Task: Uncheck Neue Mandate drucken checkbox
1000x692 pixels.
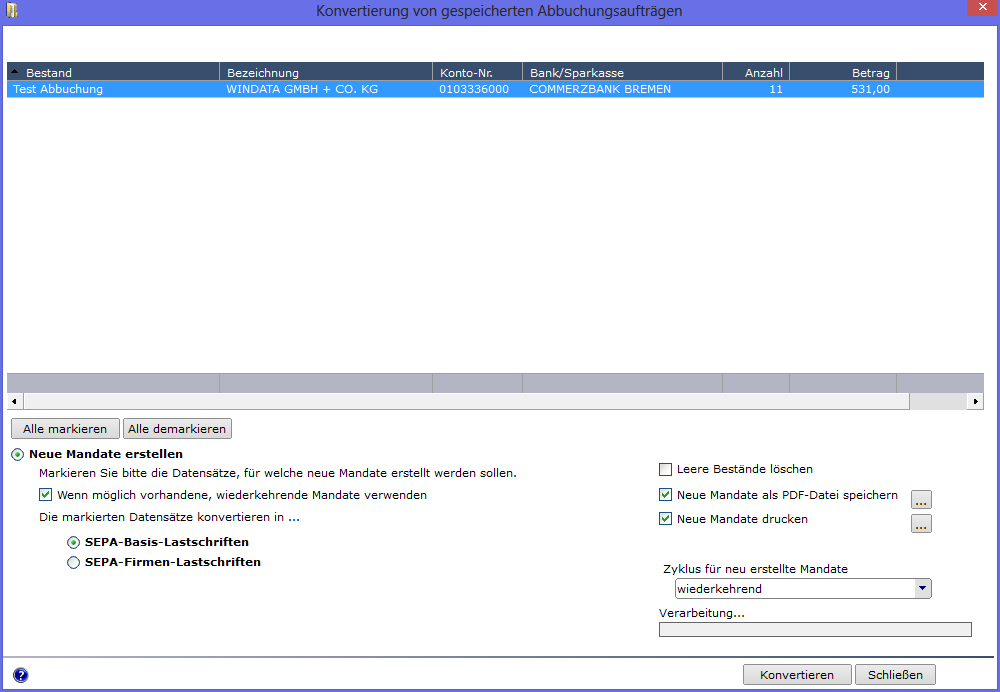Action: (665, 519)
